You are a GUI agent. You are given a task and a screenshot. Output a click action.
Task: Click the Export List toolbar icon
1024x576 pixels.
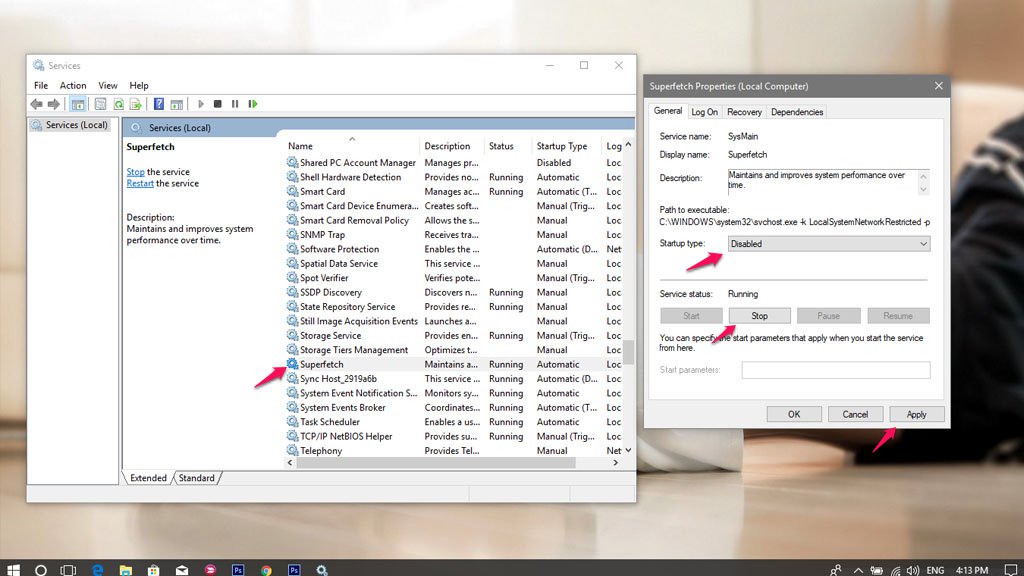coord(136,104)
